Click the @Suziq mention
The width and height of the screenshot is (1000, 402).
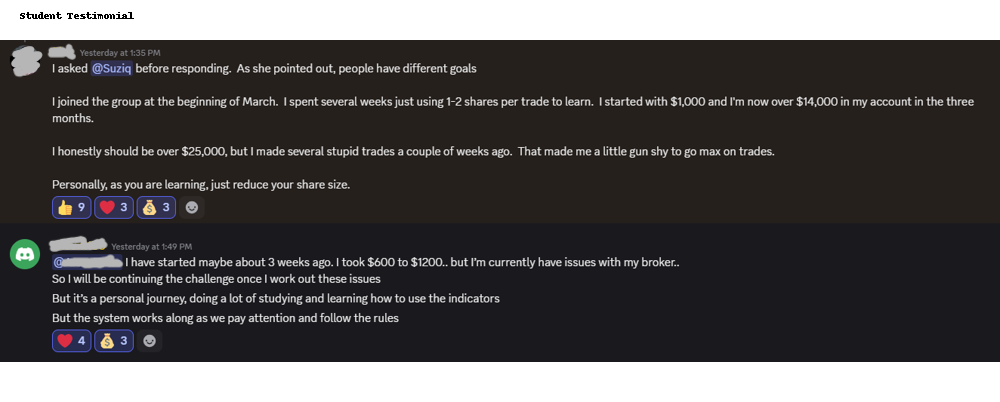point(112,69)
